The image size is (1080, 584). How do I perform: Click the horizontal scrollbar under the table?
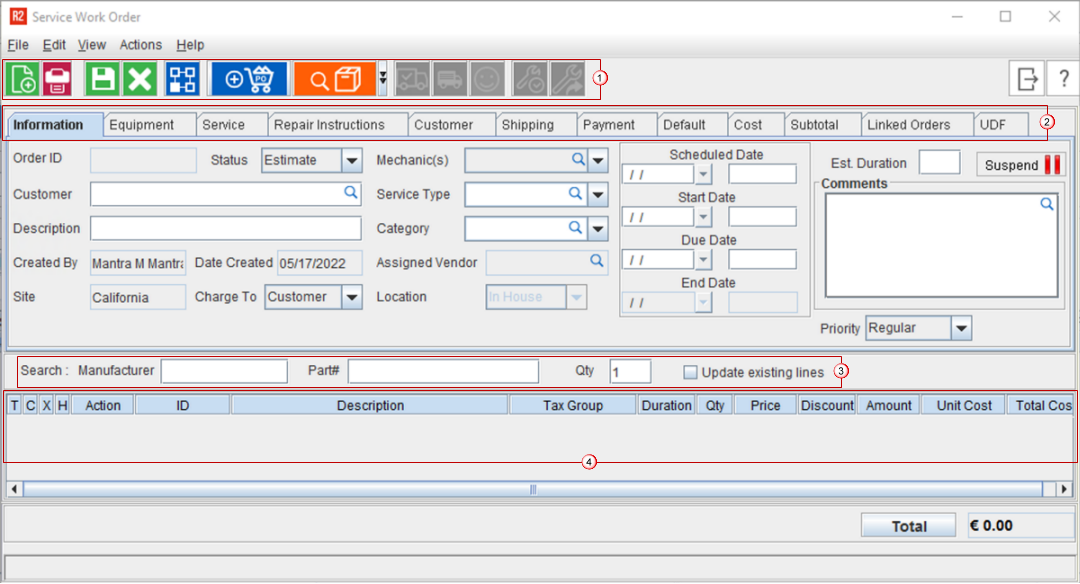click(x=532, y=489)
